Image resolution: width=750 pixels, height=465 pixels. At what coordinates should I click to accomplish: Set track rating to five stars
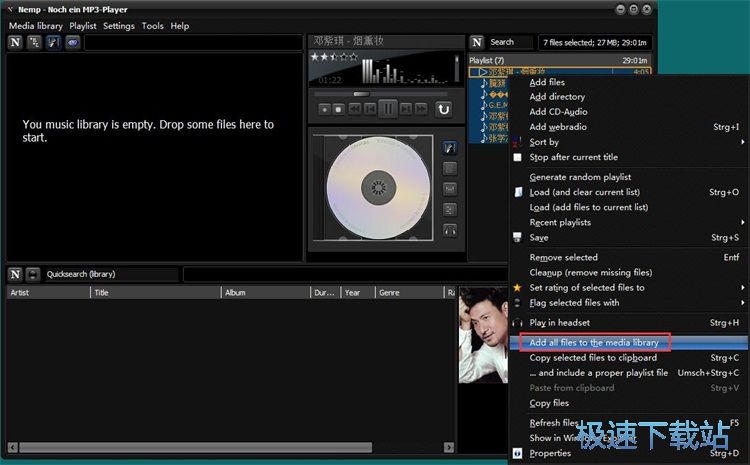coord(353,57)
